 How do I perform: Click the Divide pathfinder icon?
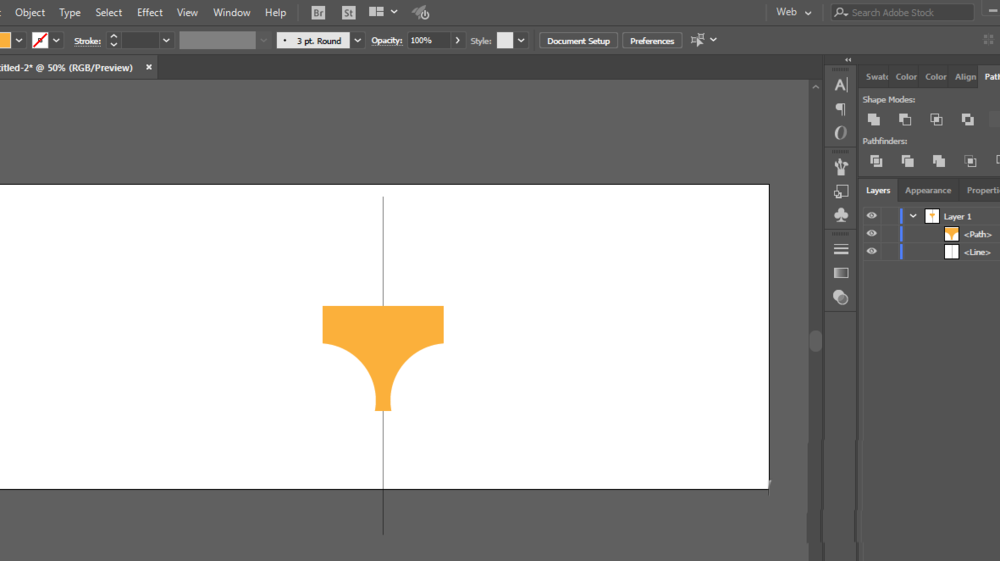[876, 161]
